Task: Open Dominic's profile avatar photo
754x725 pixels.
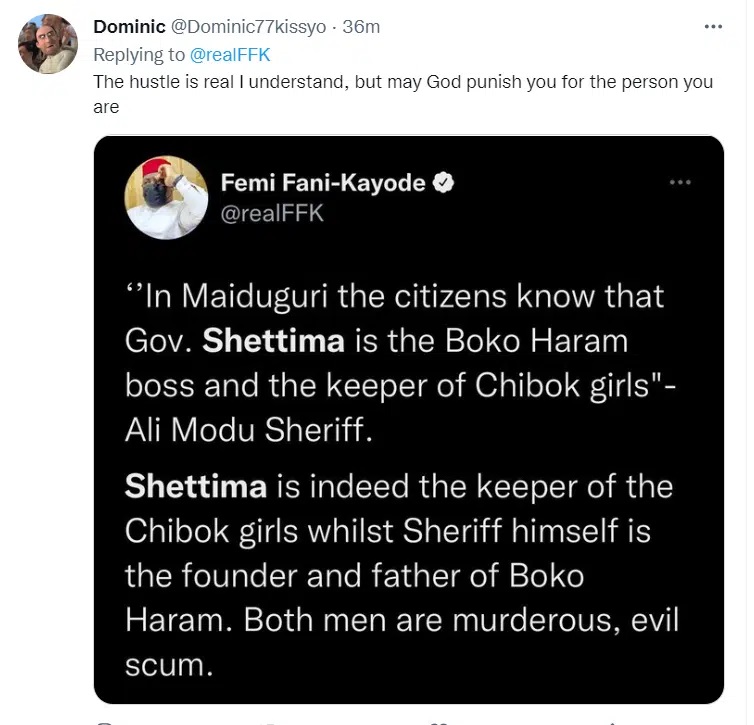Action: (48, 44)
